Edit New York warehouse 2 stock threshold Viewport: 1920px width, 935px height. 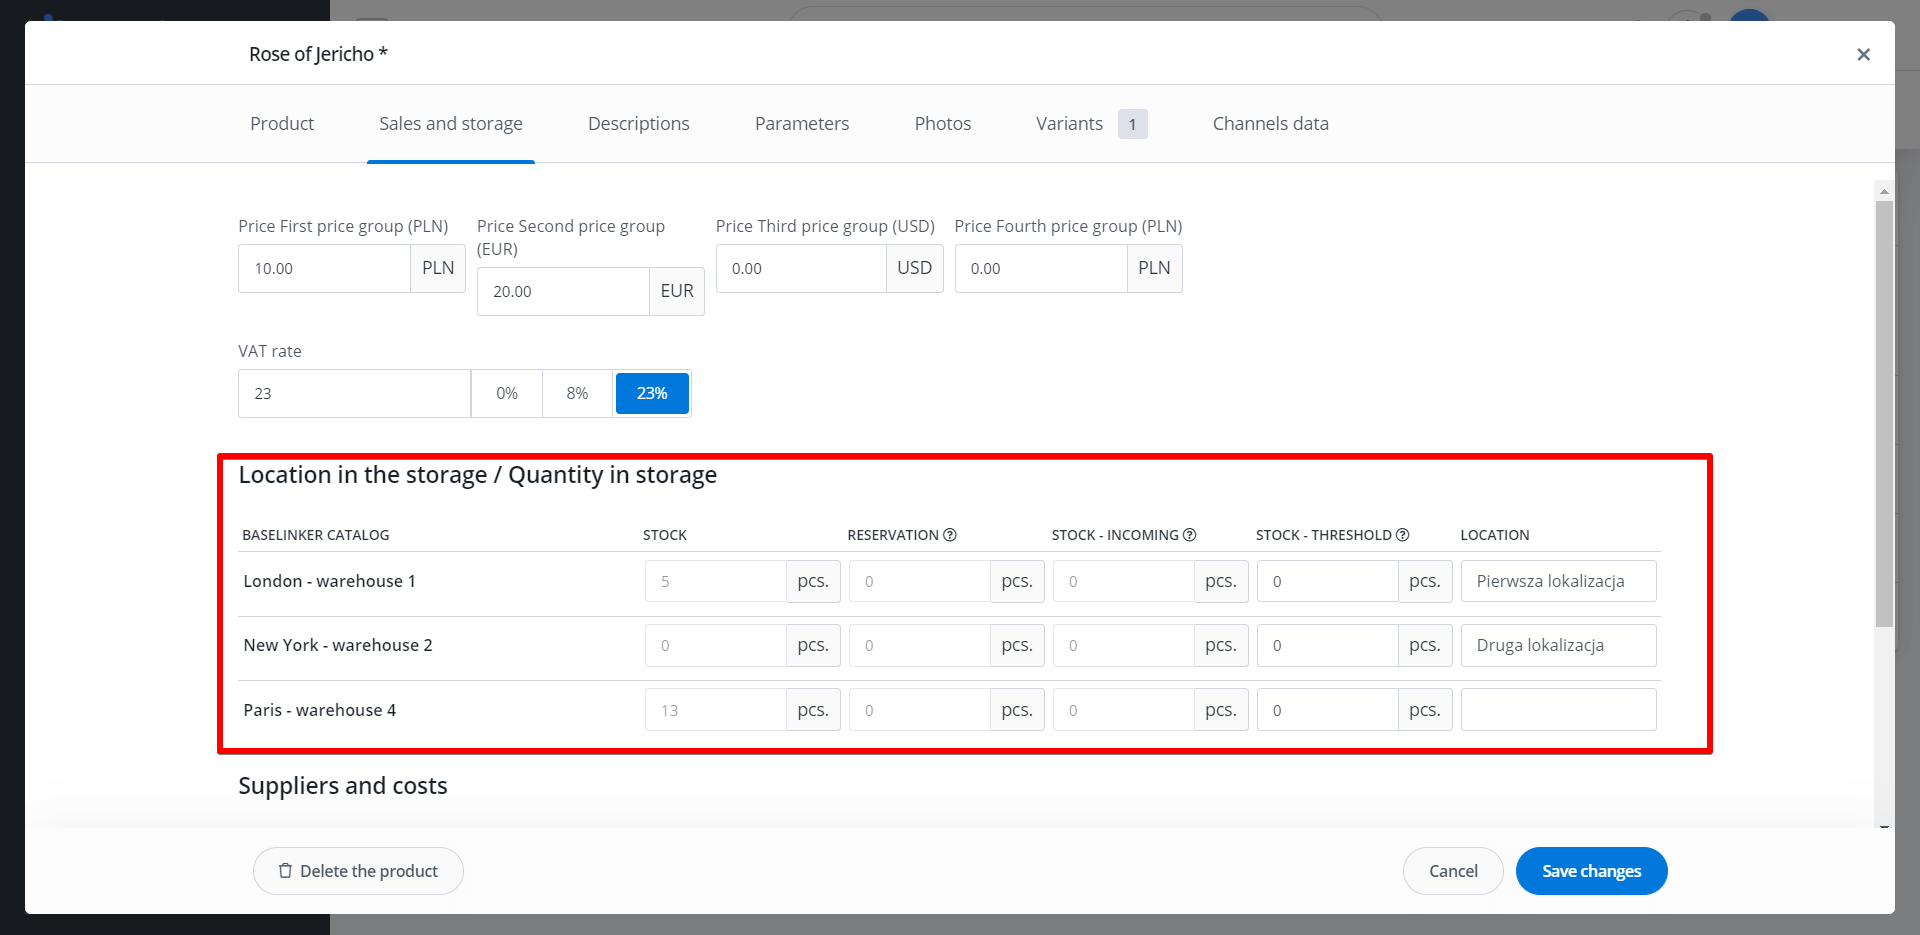coord(1328,645)
